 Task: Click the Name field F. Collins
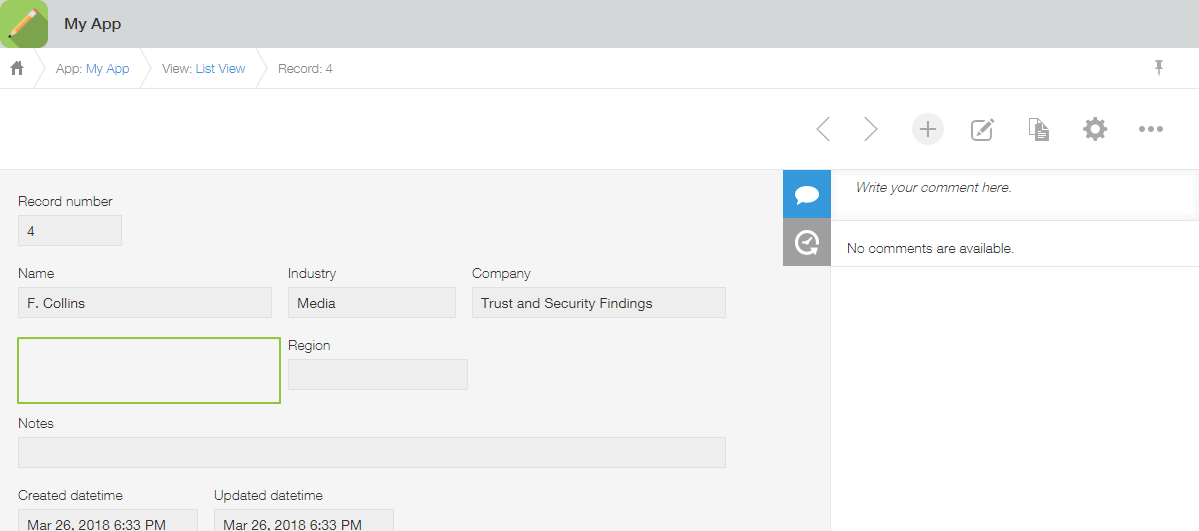[145, 303]
